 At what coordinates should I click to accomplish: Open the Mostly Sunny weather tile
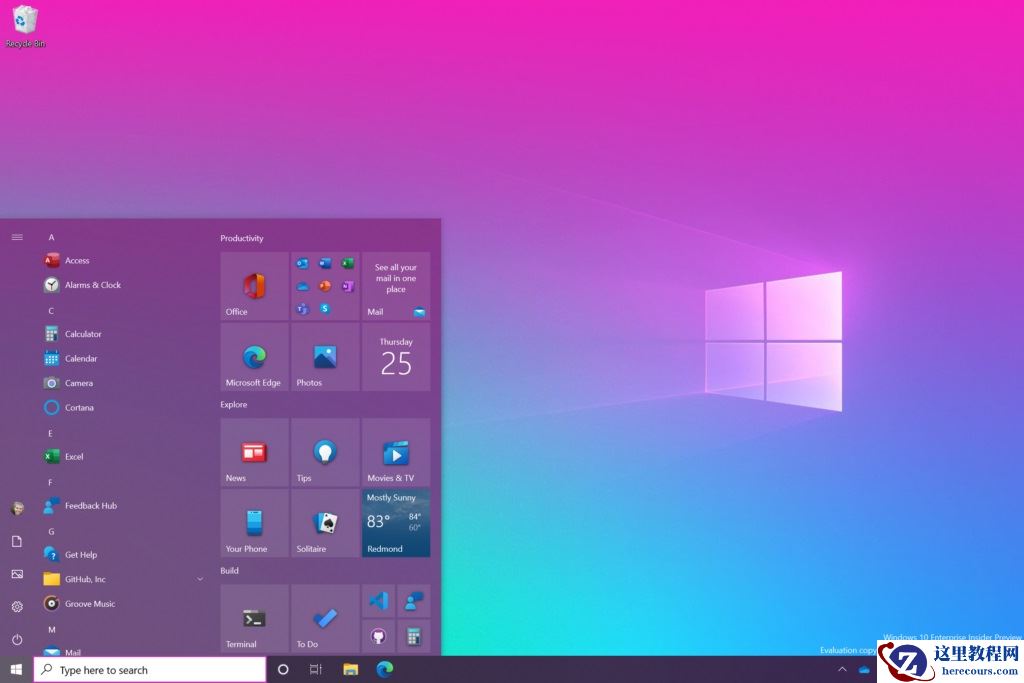(x=395, y=522)
